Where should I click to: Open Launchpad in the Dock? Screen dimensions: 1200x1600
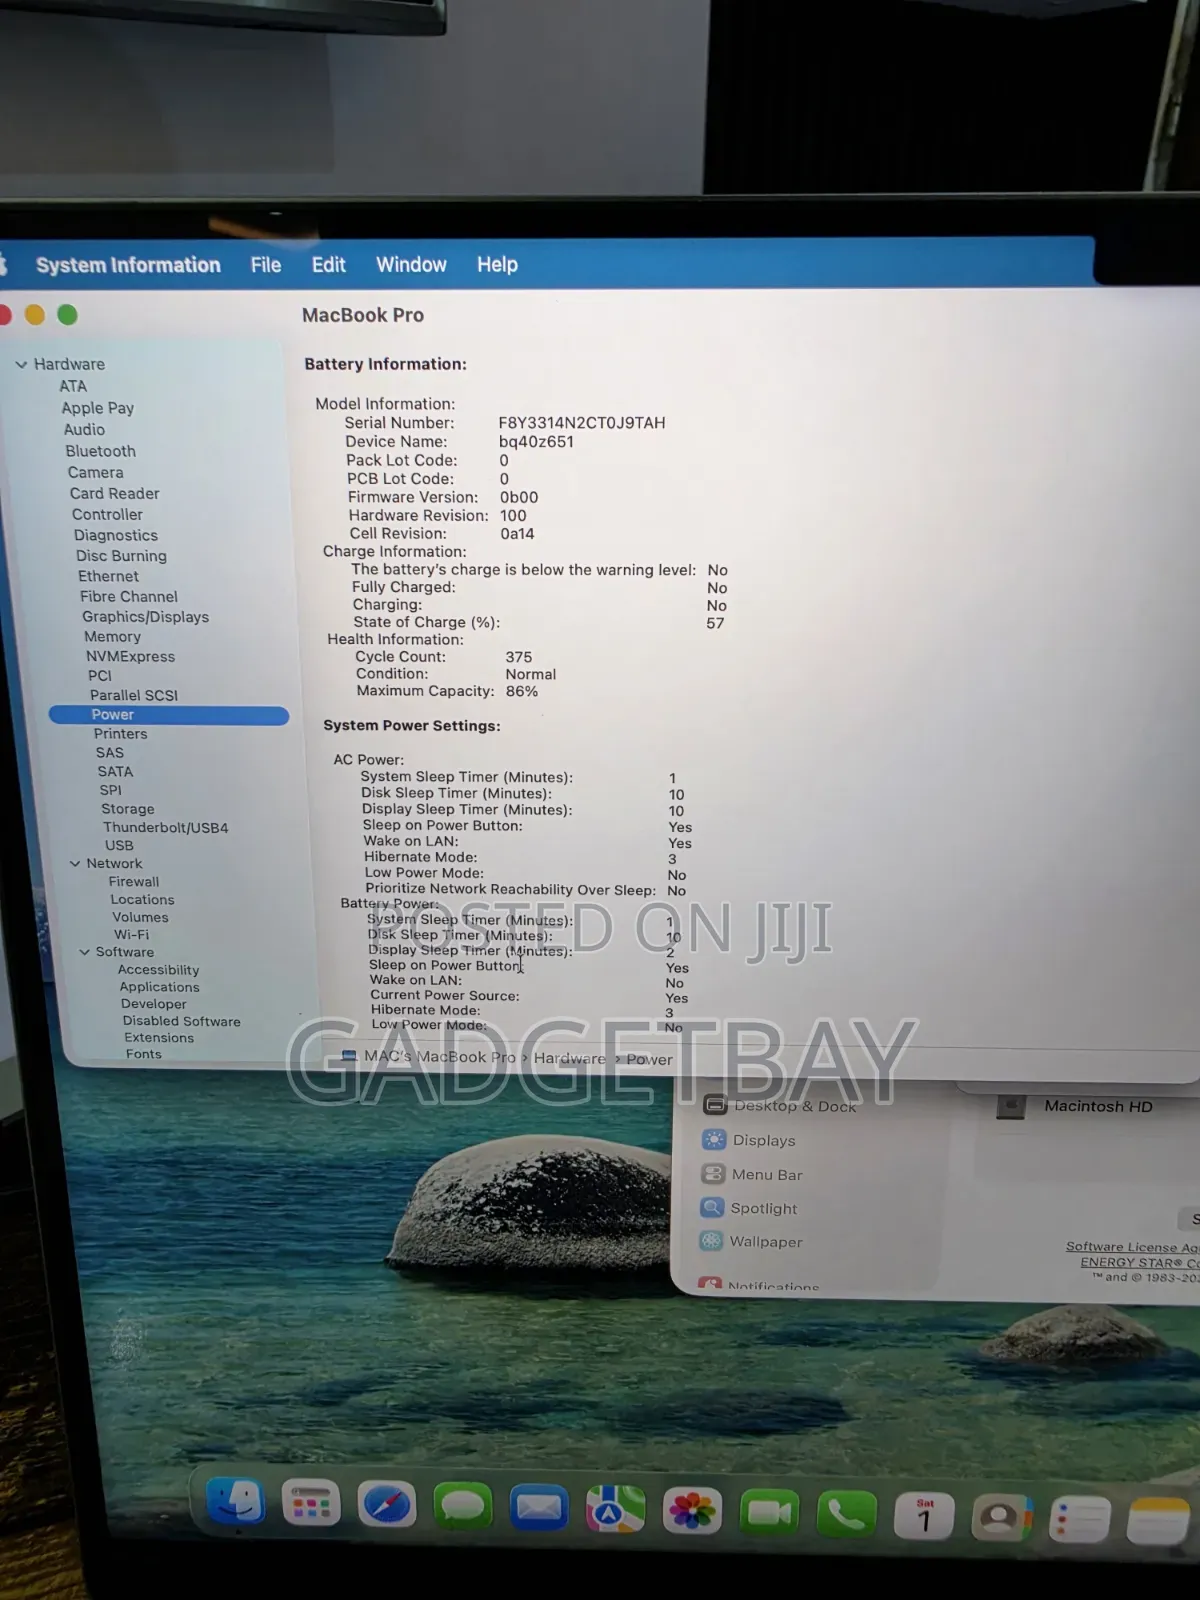311,1504
